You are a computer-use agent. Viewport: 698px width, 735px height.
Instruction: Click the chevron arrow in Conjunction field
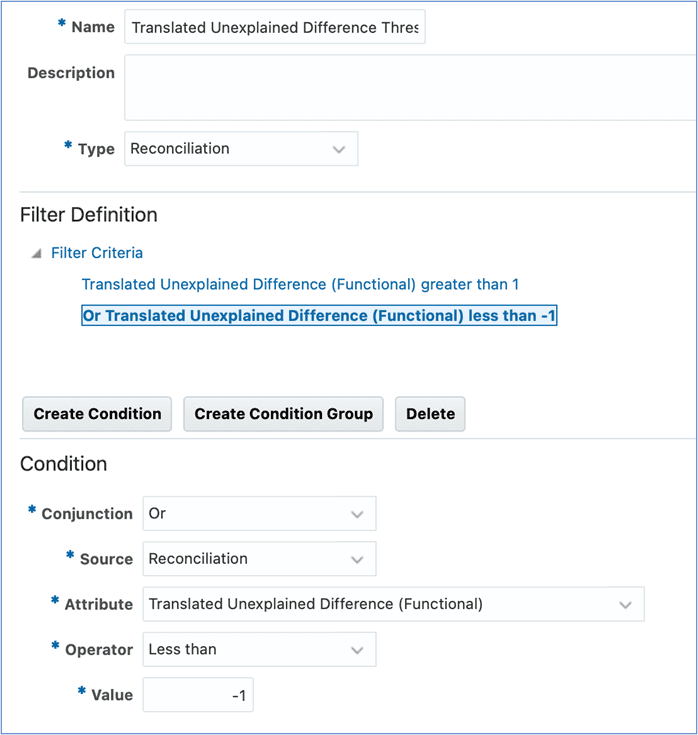tap(357, 515)
